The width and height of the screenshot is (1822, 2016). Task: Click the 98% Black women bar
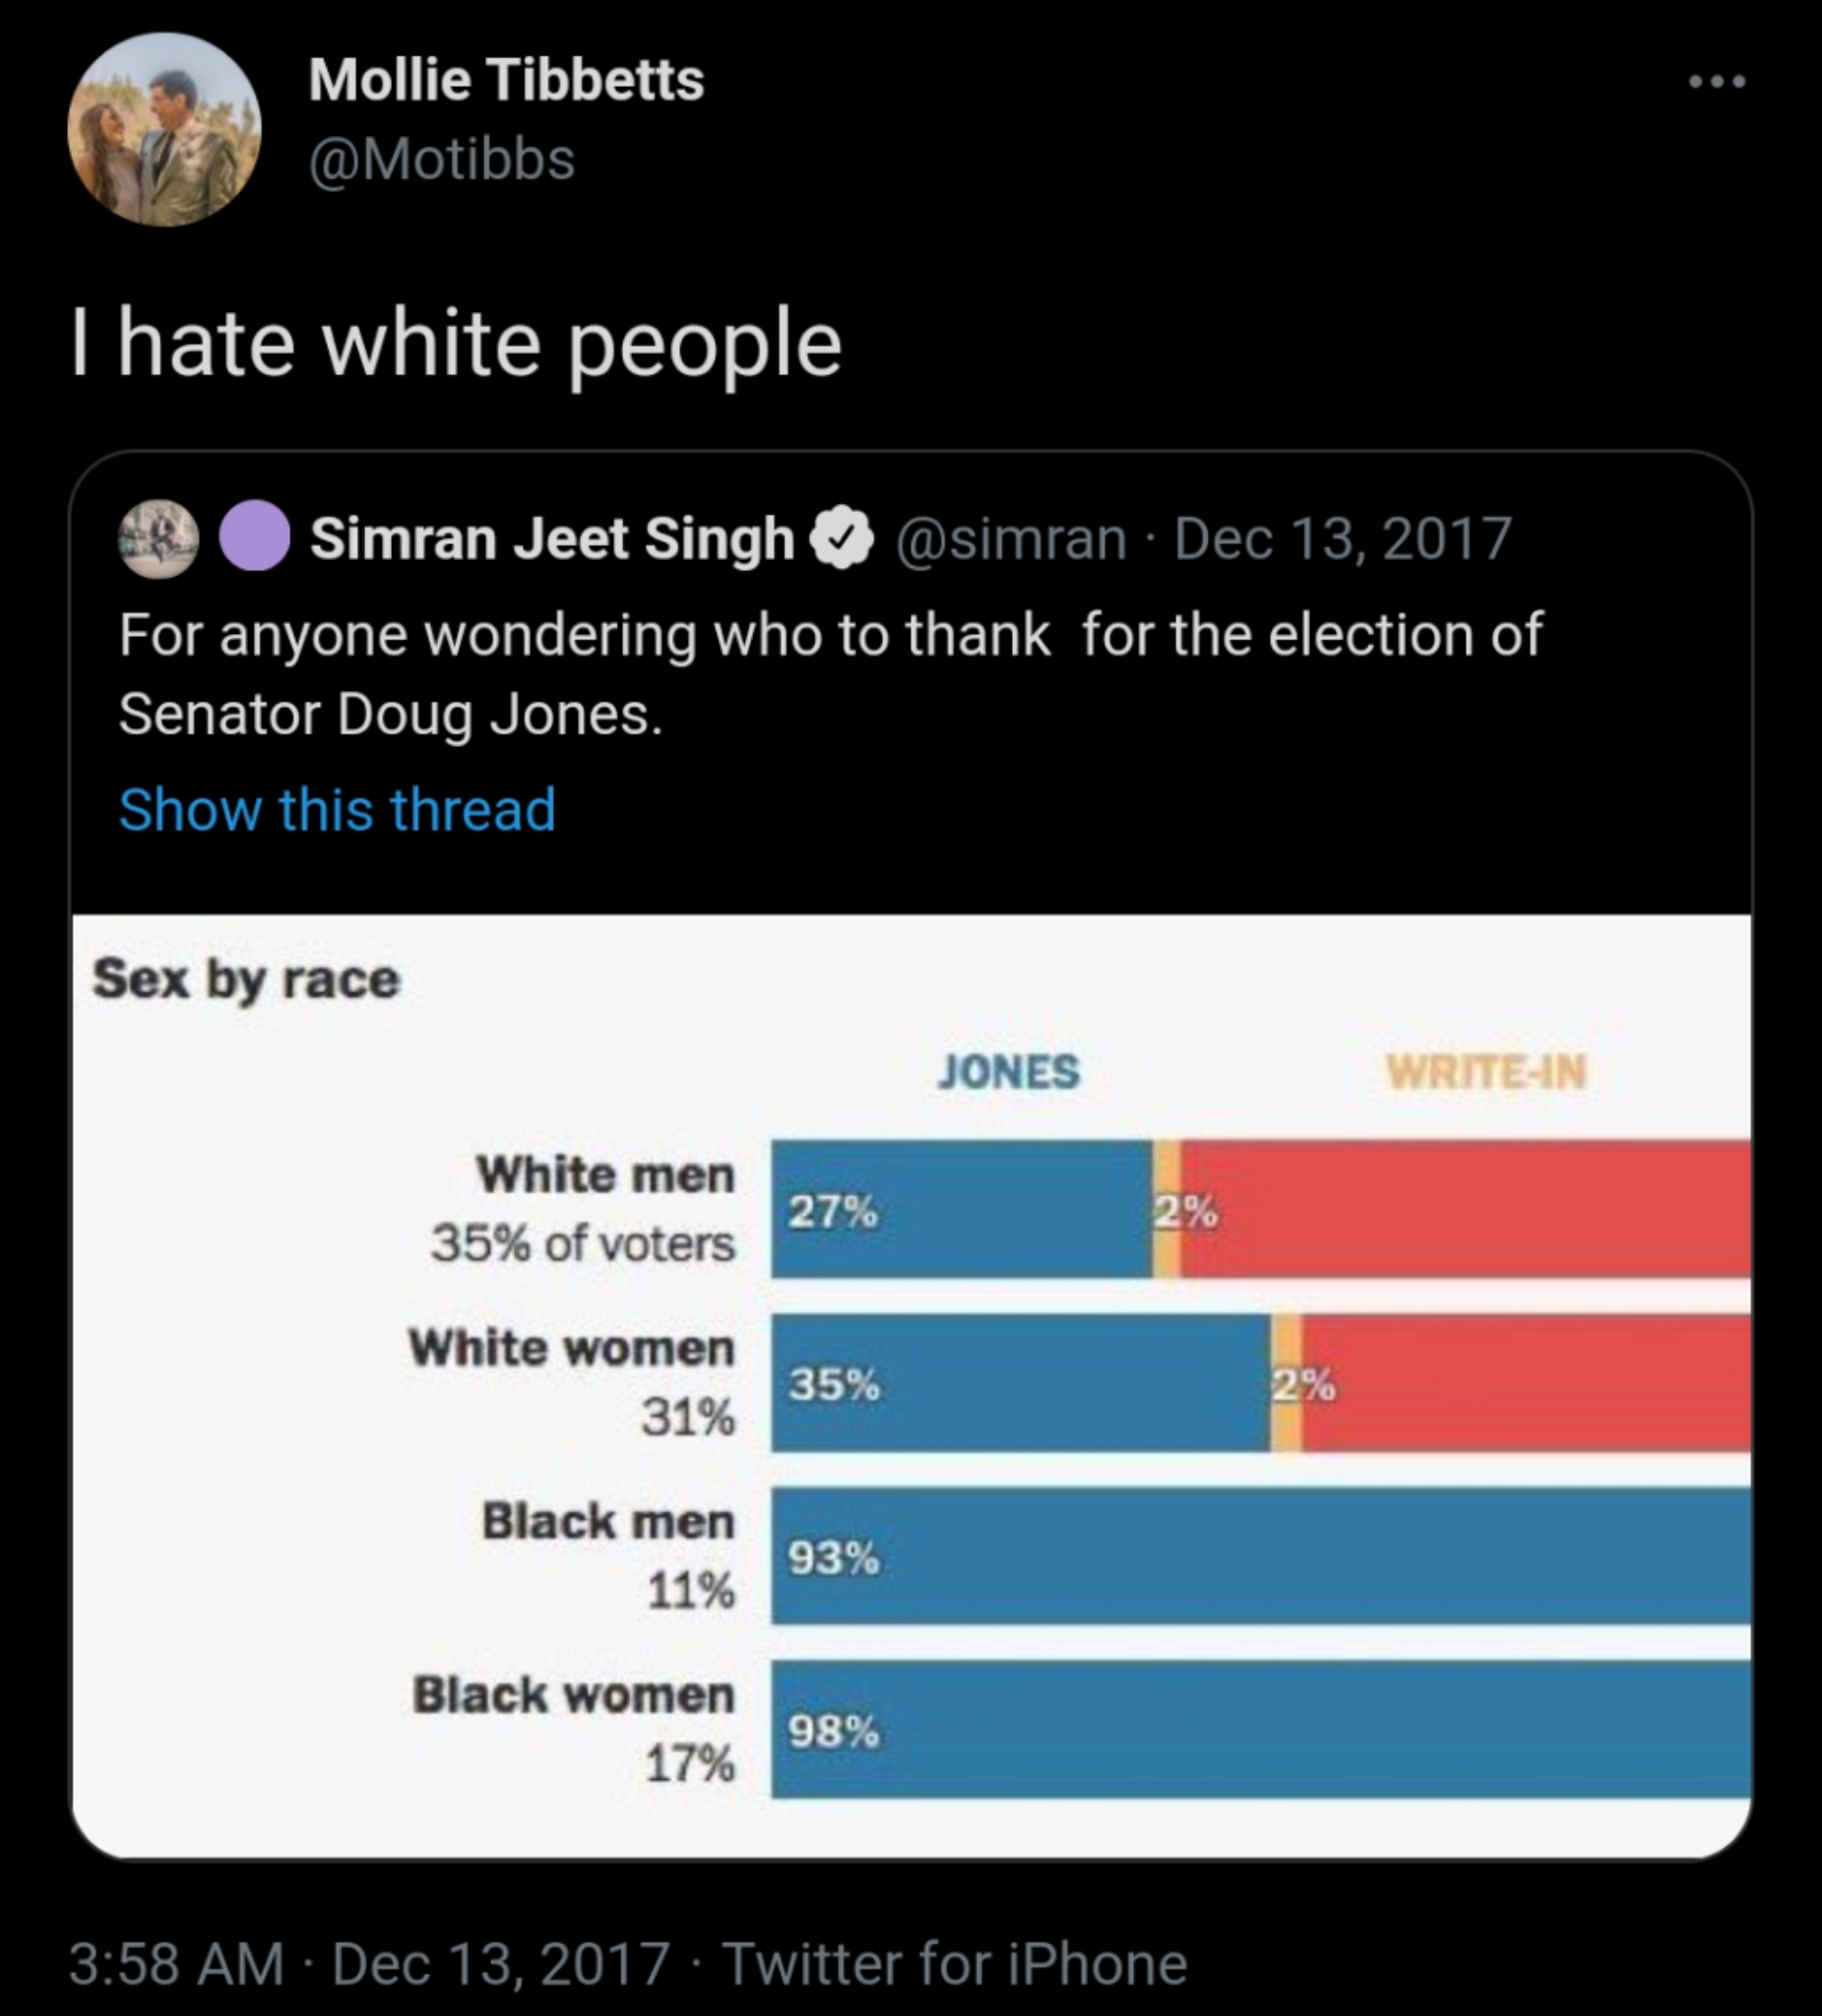tap(1261, 1729)
